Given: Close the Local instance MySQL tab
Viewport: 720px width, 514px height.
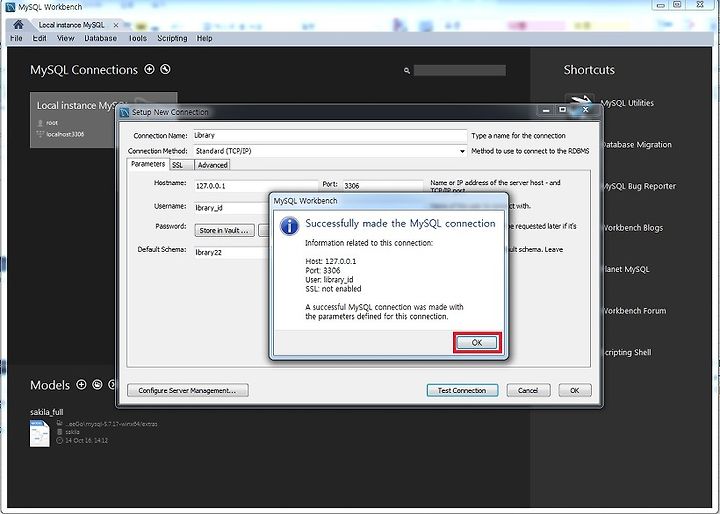Looking at the screenshot, I should click(116, 25).
